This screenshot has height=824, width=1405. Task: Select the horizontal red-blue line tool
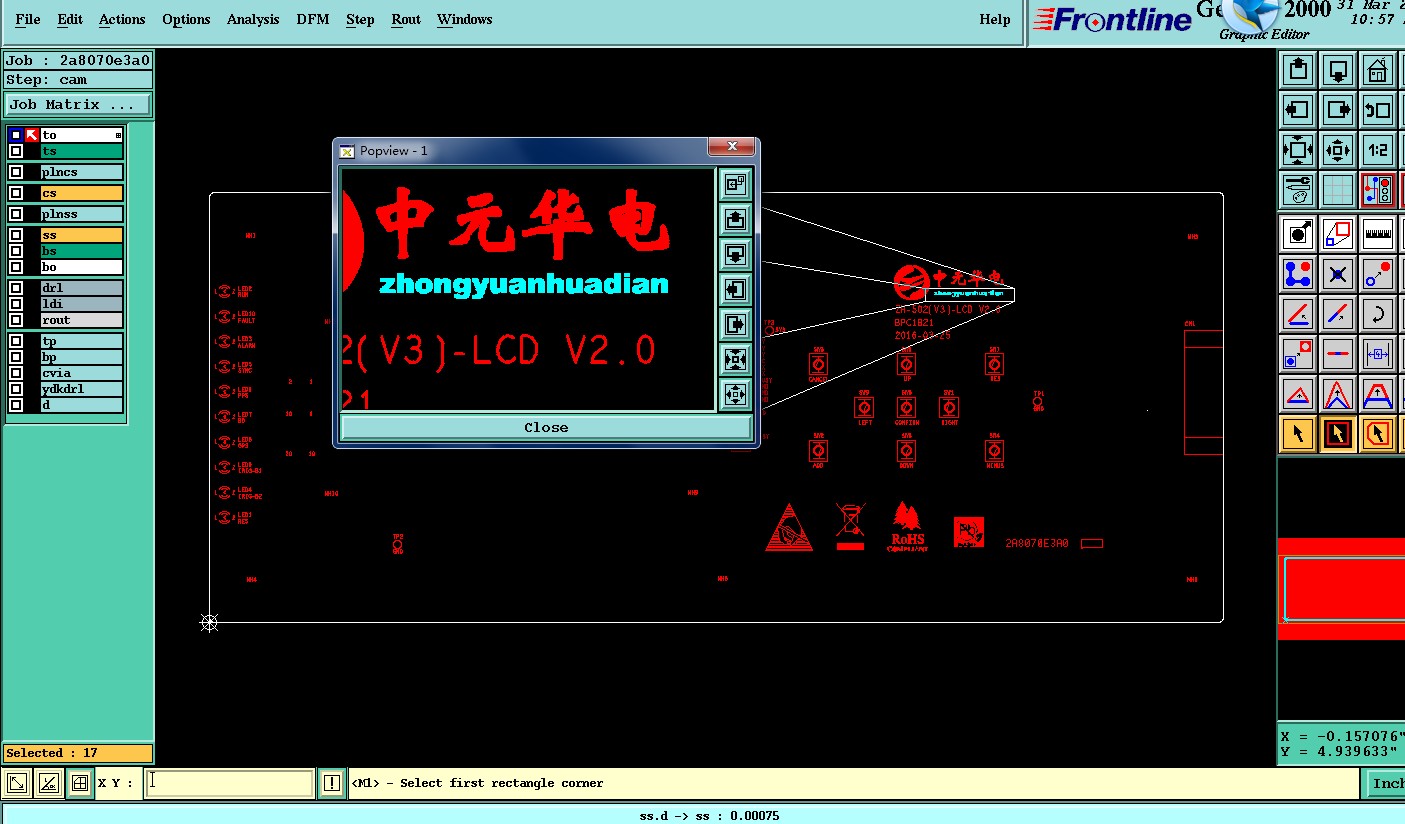coord(1338,354)
